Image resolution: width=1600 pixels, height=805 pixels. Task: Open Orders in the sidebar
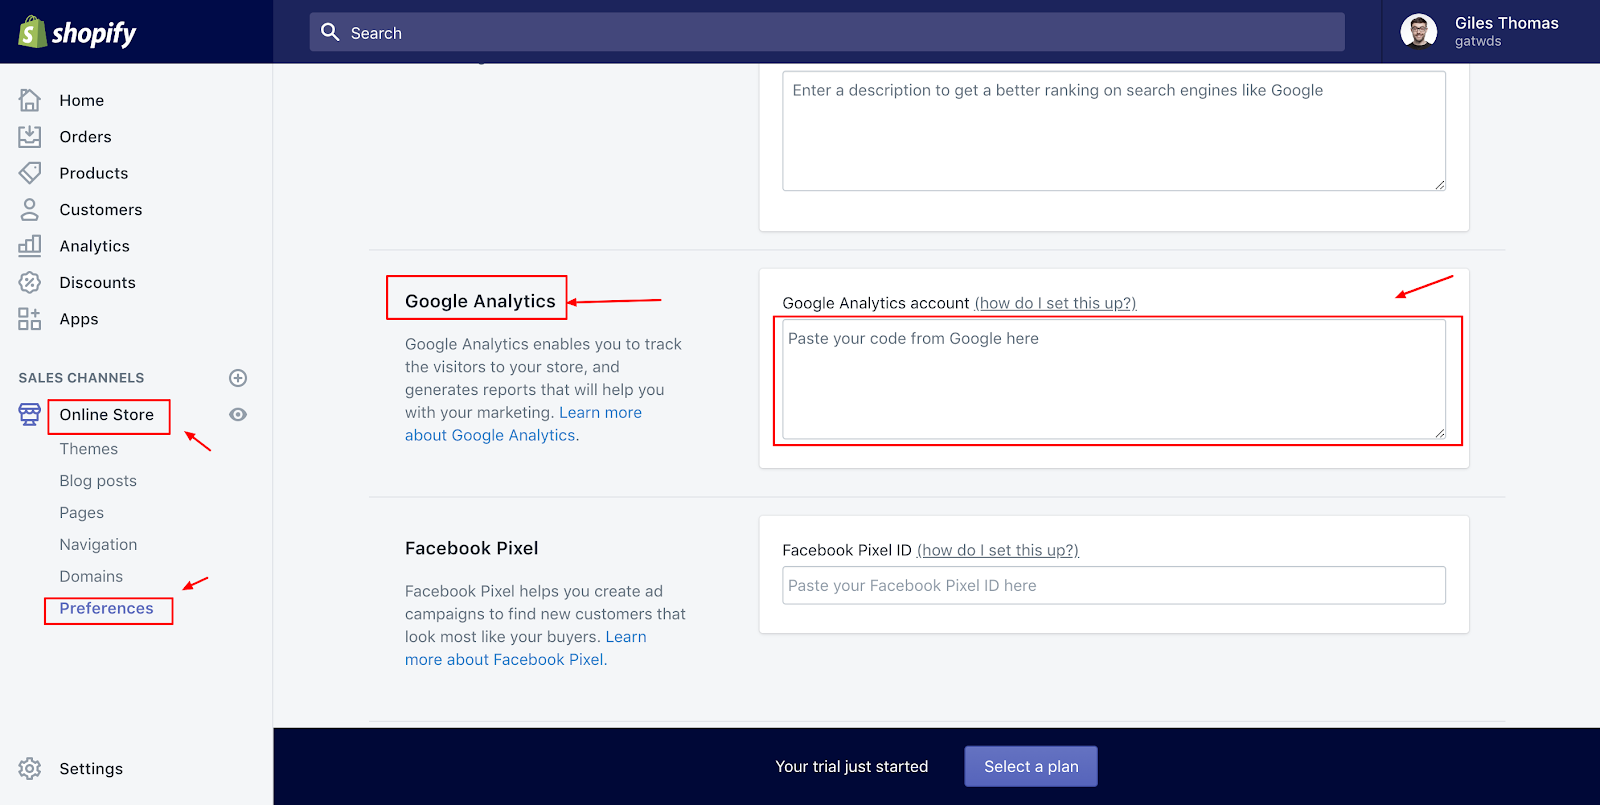(x=85, y=136)
